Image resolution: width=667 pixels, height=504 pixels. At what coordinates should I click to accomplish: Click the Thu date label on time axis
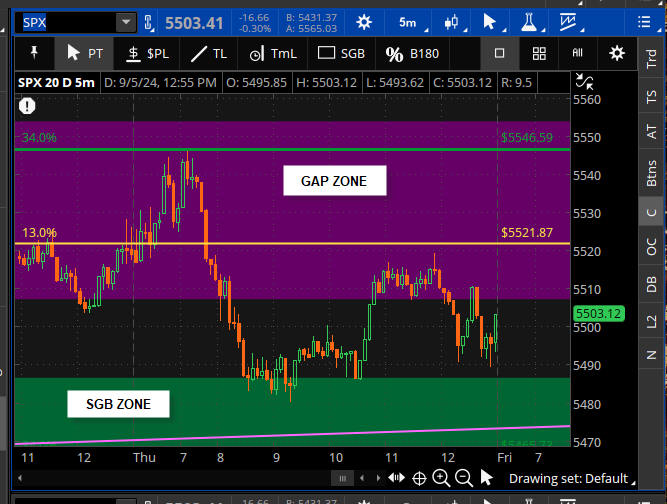pos(144,457)
